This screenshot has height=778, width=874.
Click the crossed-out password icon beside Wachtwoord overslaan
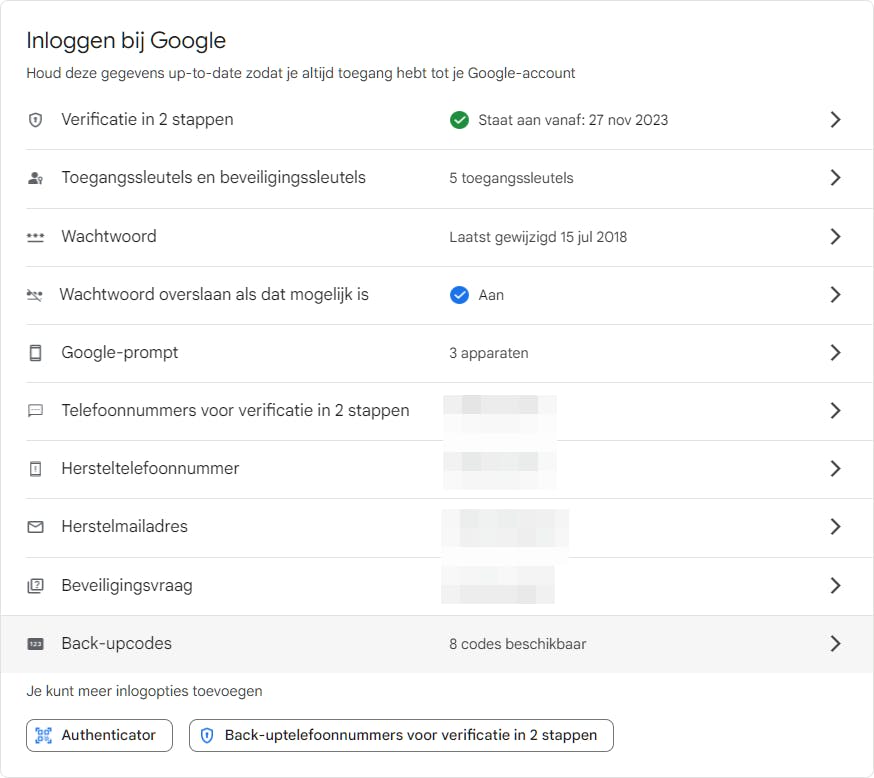click(36, 295)
